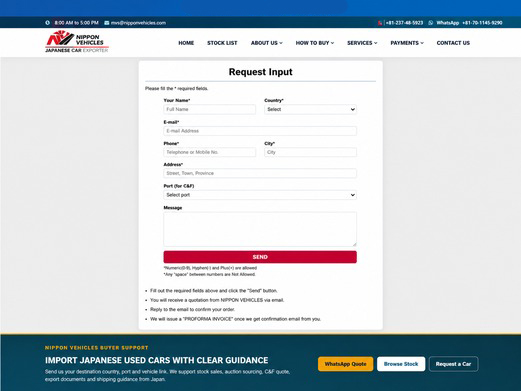Image resolution: width=521 pixels, height=391 pixels.
Task: Click the "Request Input" heading
Action: pos(261,72)
